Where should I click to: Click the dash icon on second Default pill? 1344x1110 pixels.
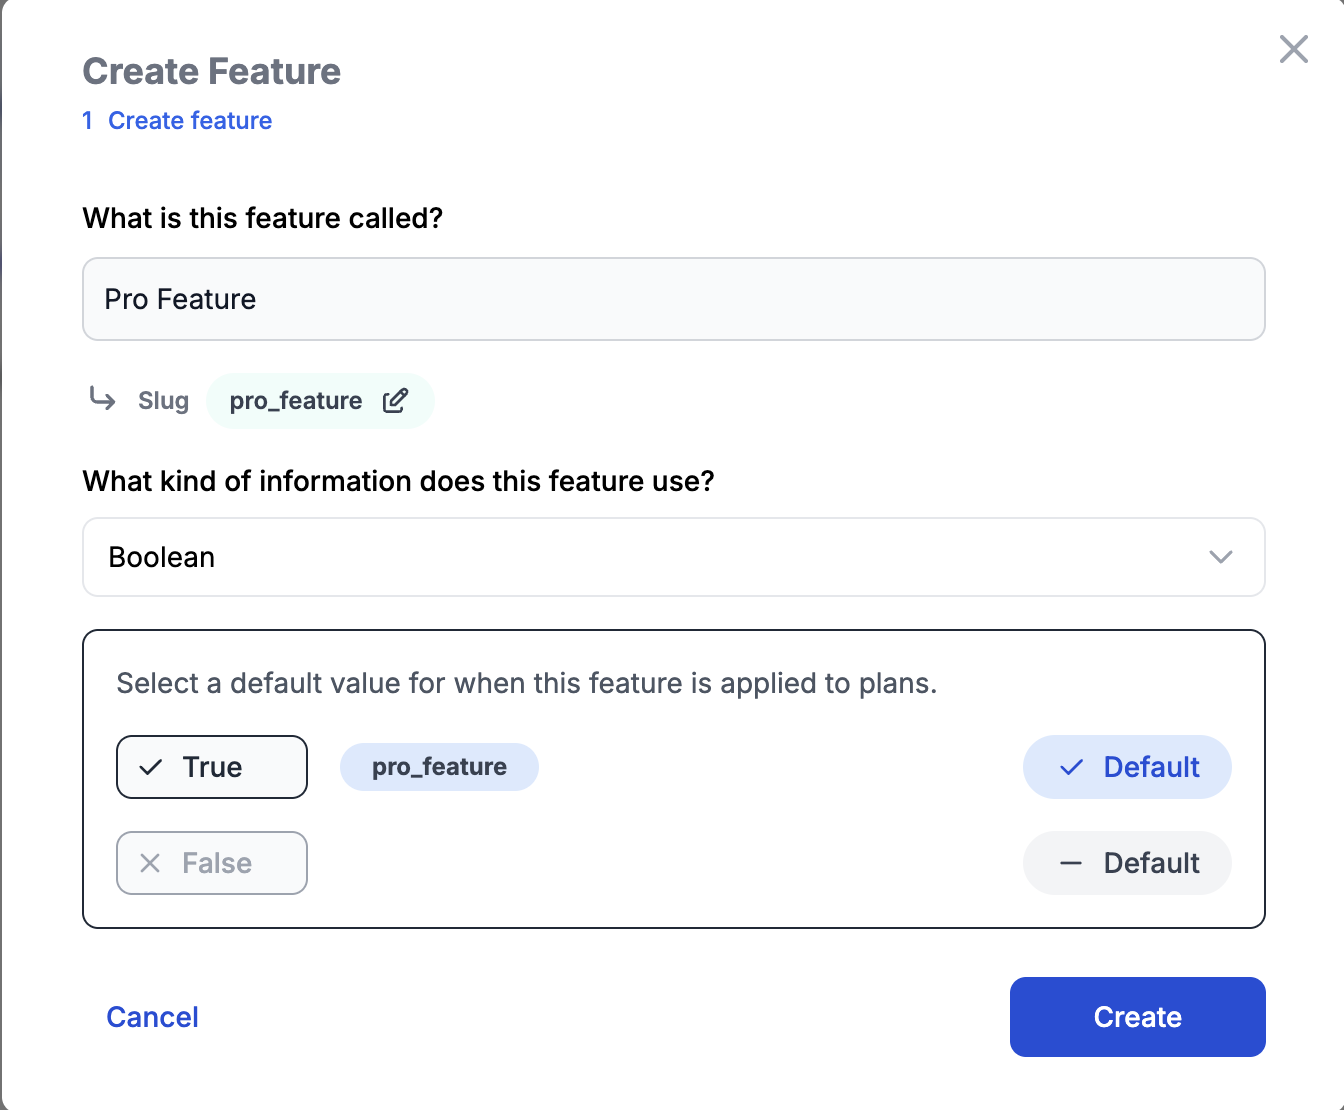click(x=1071, y=863)
